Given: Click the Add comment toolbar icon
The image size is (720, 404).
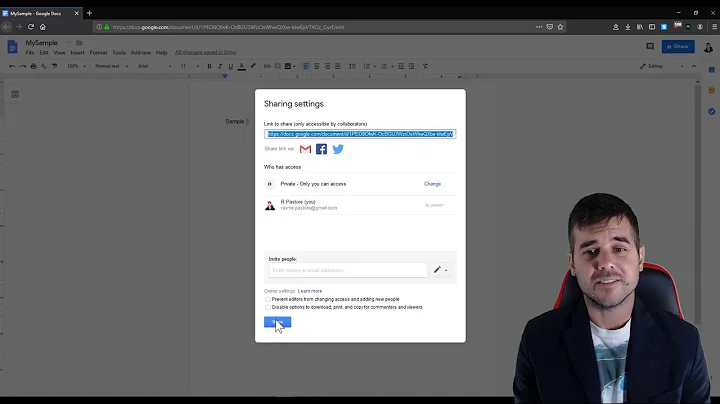Looking at the screenshot, I should (277, 66).
